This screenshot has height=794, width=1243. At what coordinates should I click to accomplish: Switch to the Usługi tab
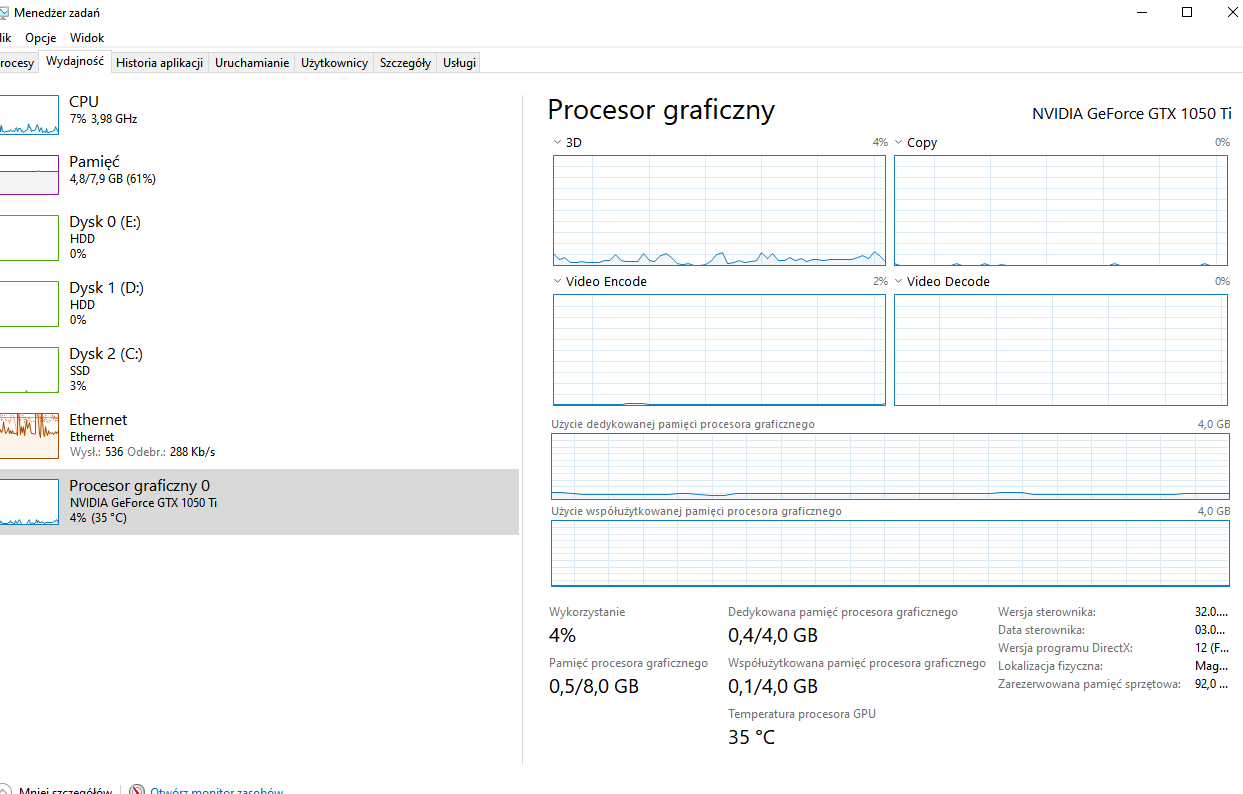(459, 62)
